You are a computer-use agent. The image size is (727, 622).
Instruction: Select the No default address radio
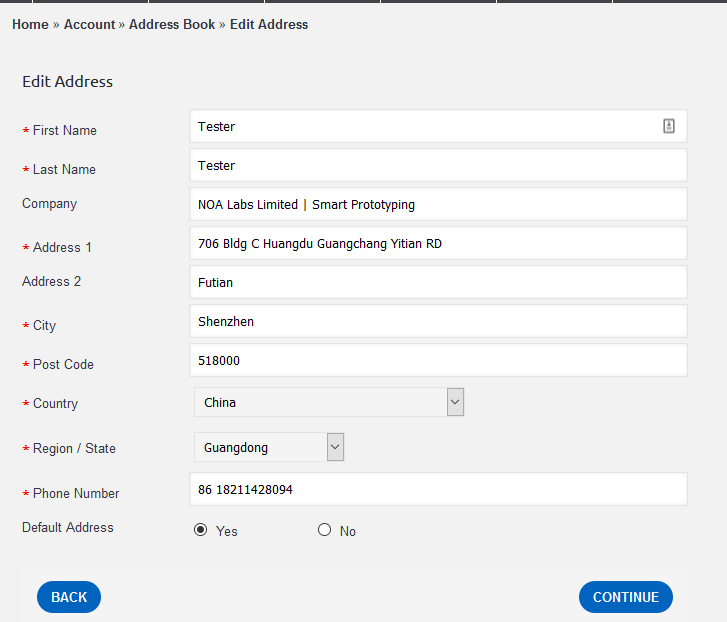pos(325,530)
